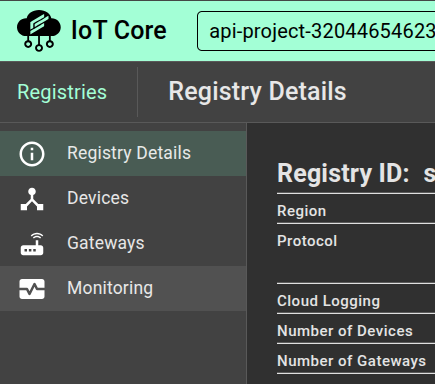Viewport: 435px width, 384px height.
Task: Select Registry Details in sidebar
Action: coord(123,154)
